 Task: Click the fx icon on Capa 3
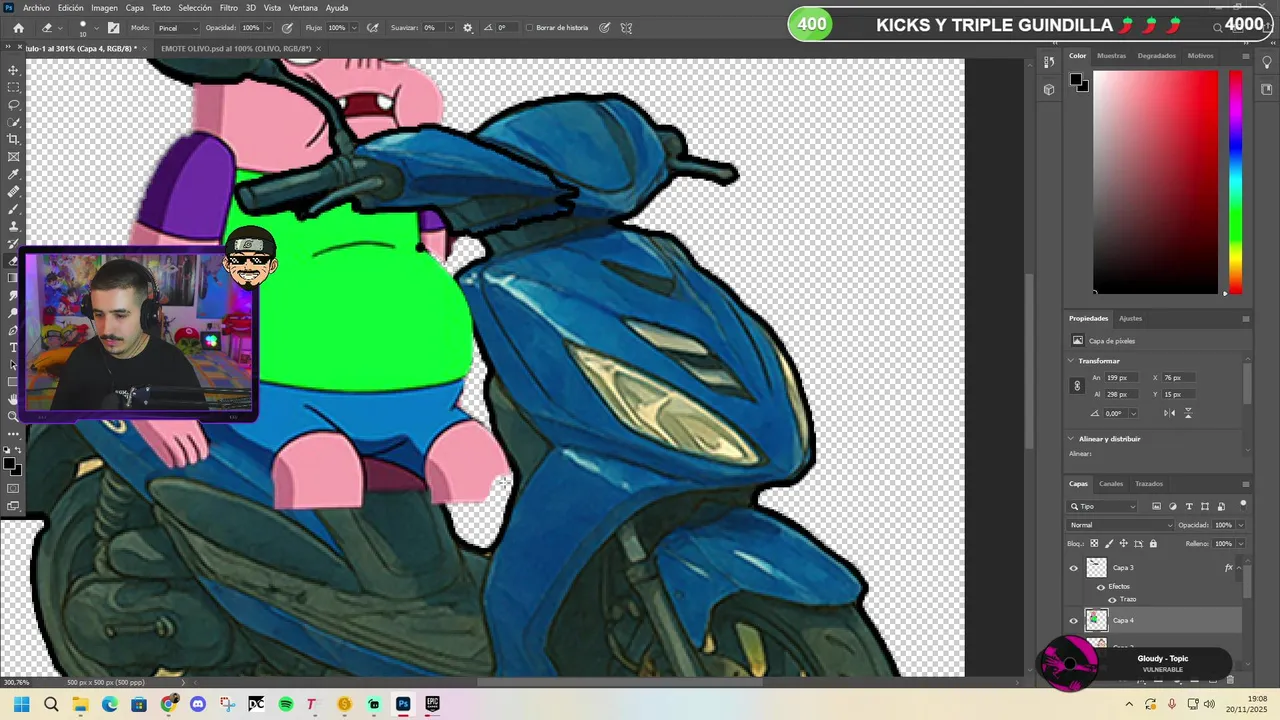click(1229, 567)
